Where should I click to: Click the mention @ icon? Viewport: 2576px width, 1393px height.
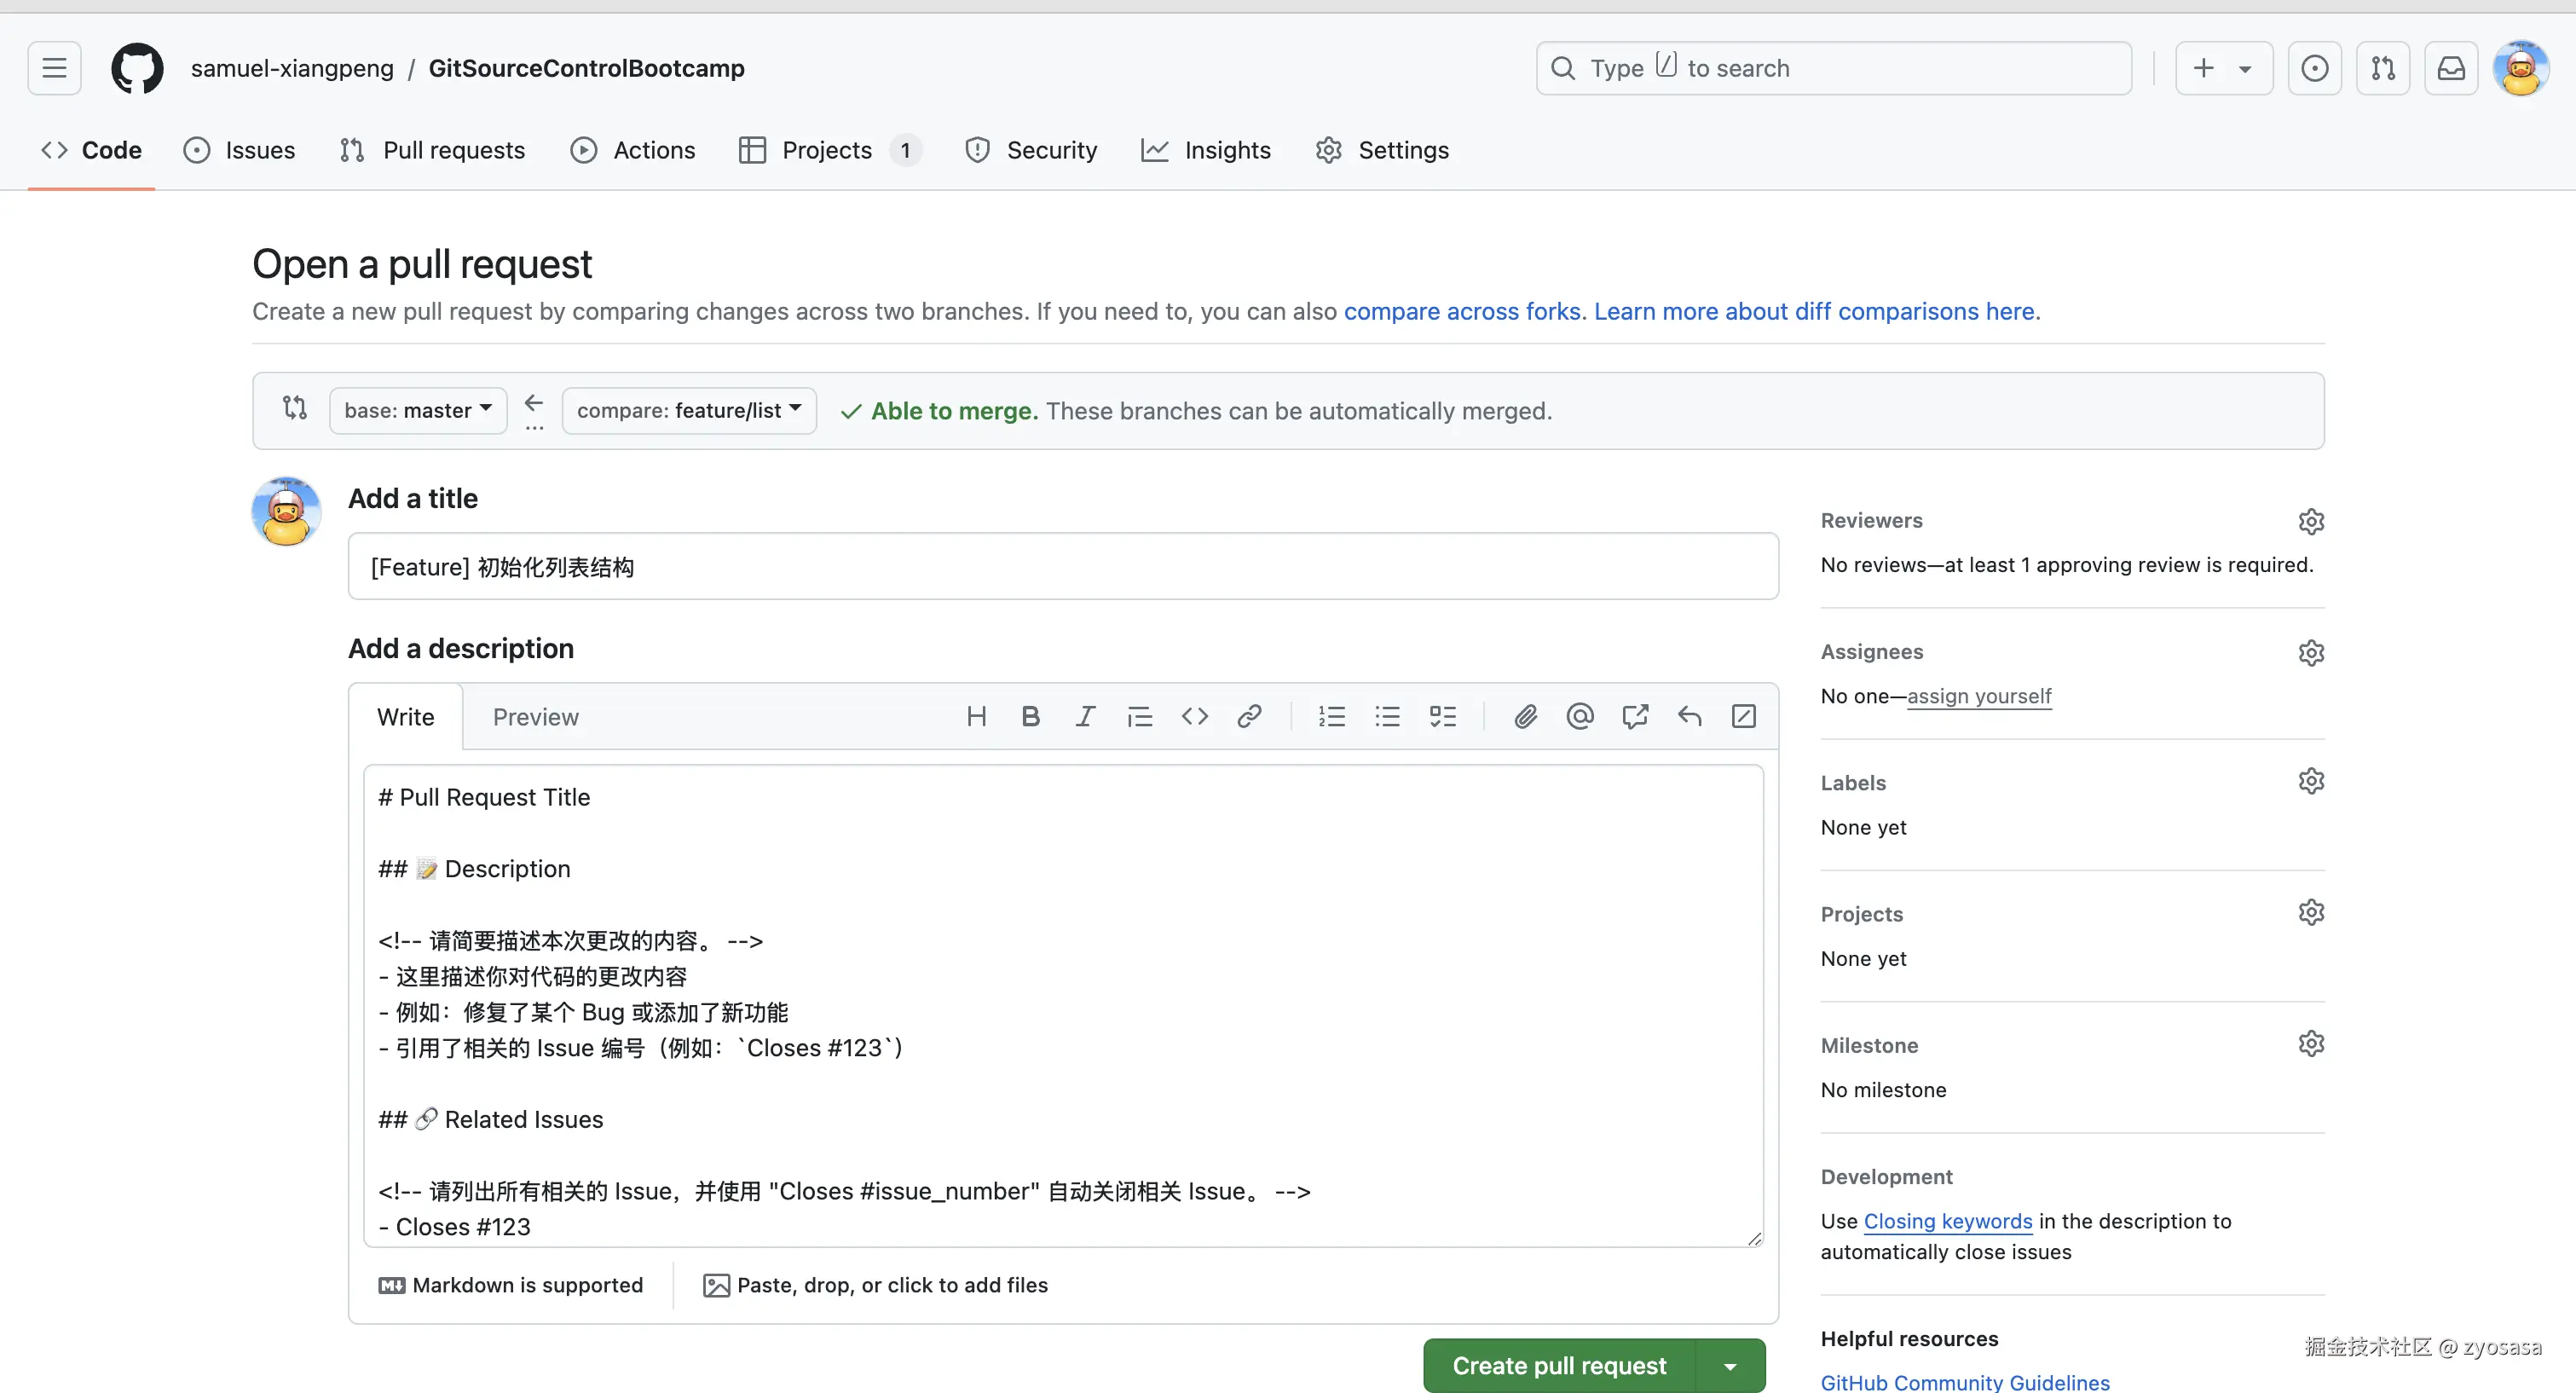1580,716
